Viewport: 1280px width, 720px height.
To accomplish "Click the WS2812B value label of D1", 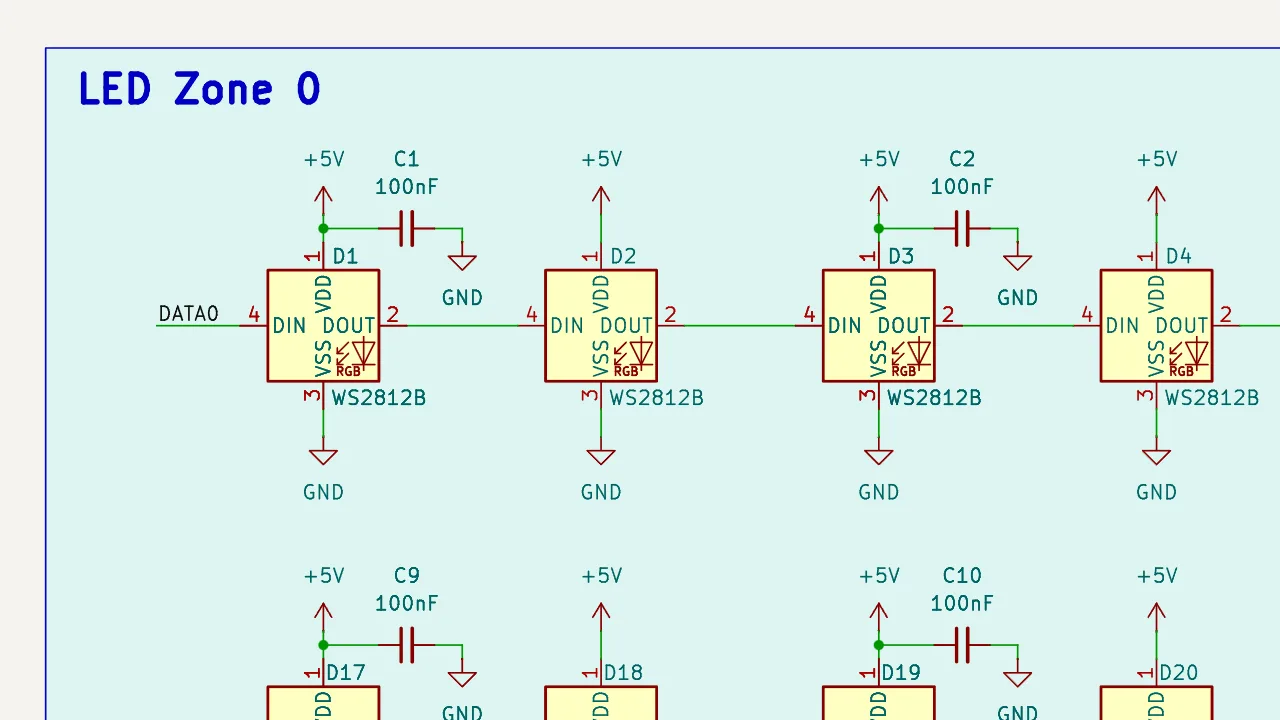I will pyautogui.click(x=379, y=398).
